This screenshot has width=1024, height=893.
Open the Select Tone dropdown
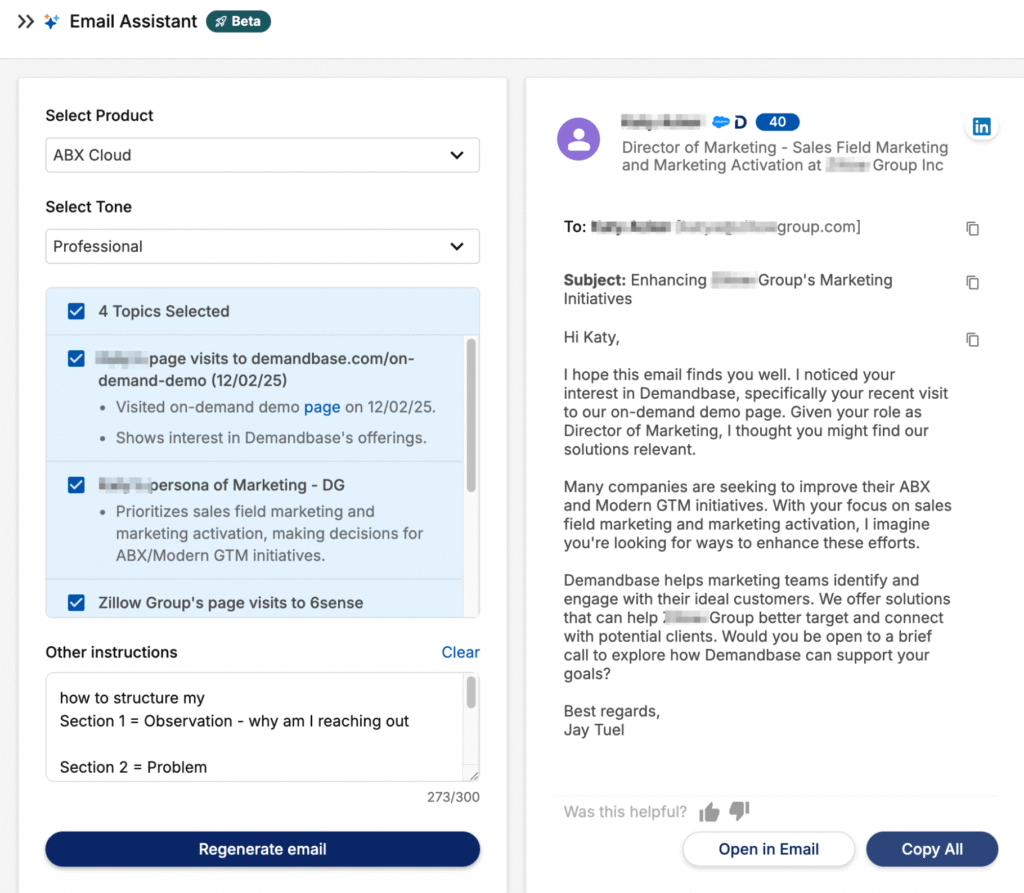tap(262, 246)
